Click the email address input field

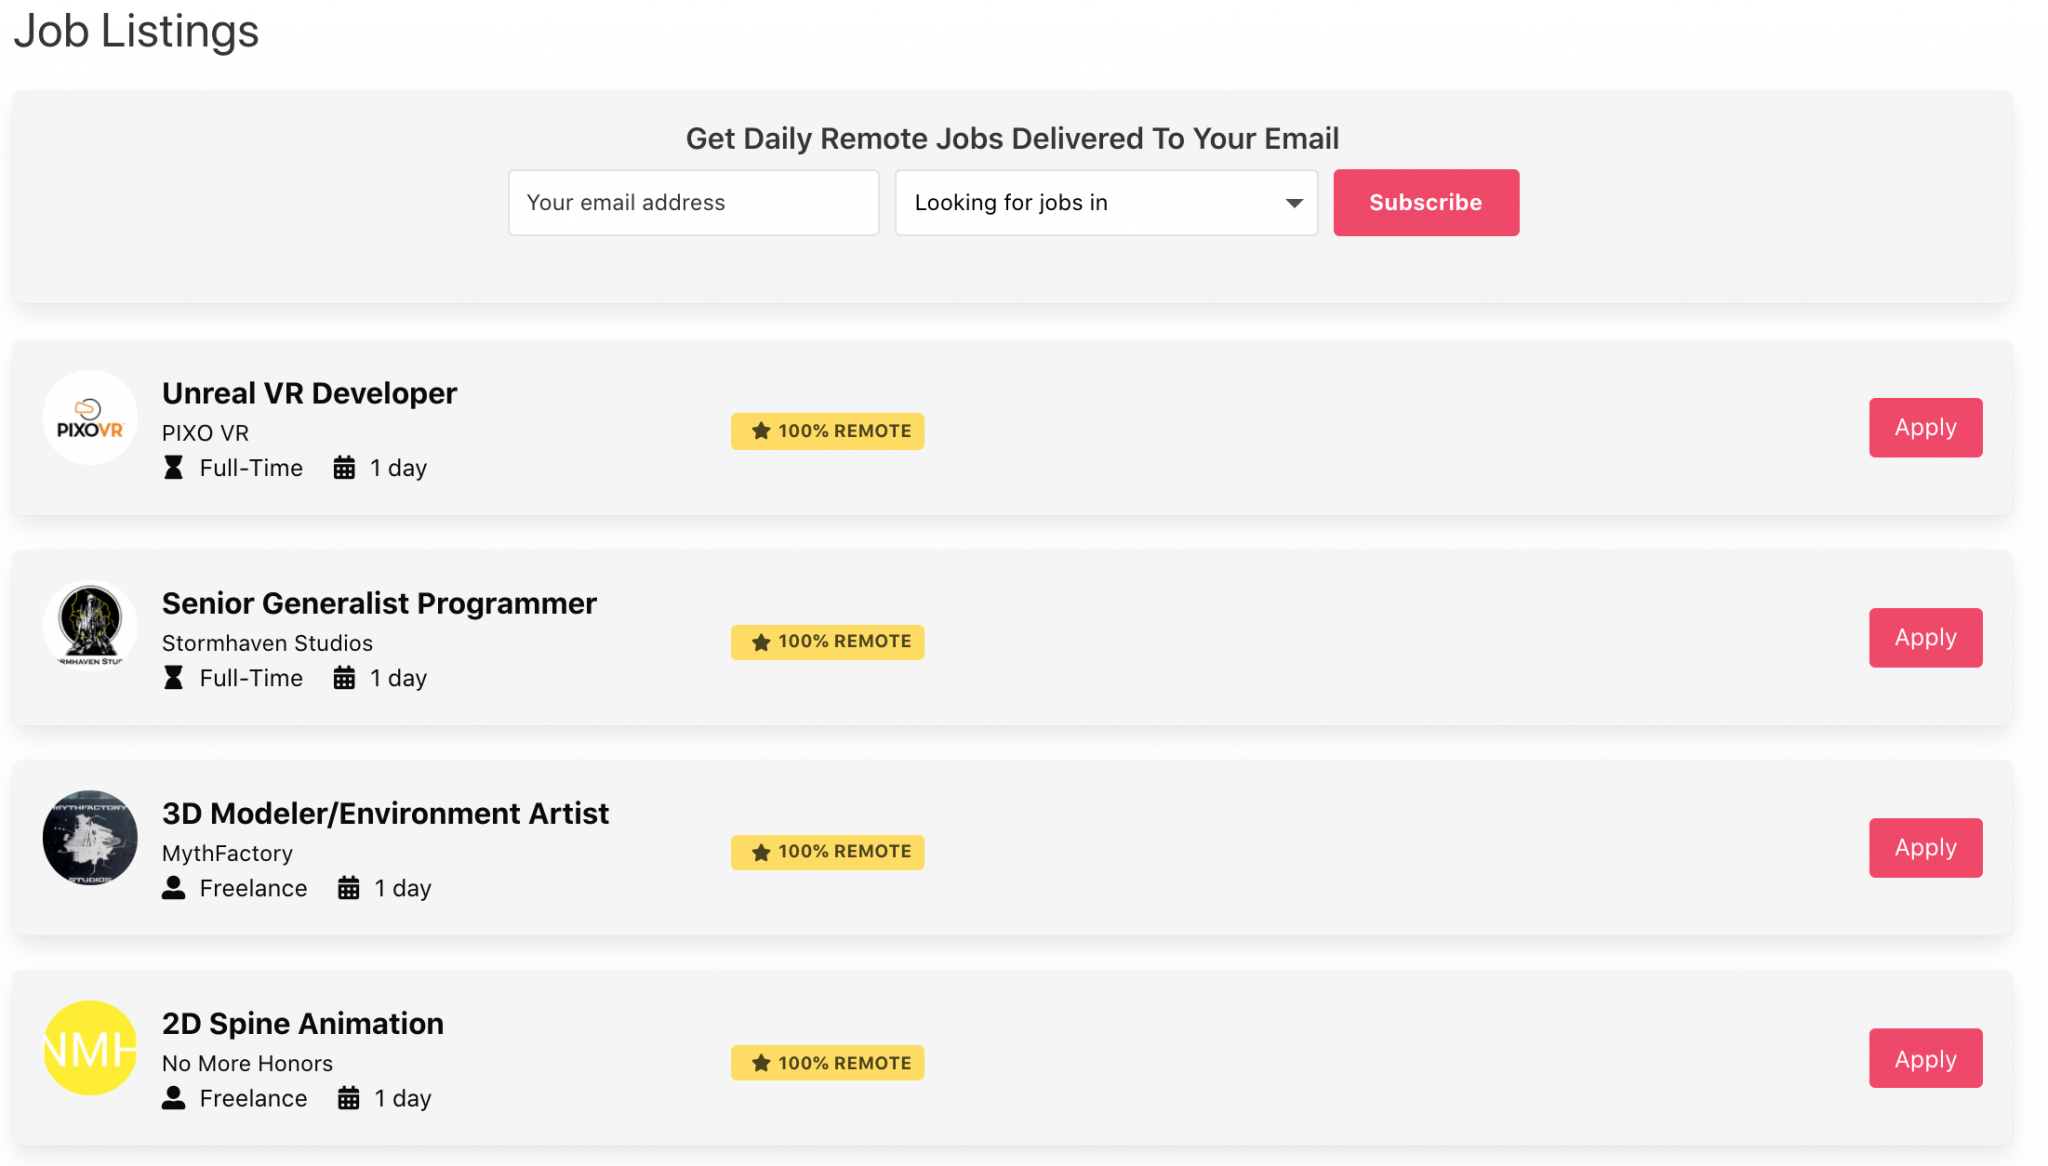(693, 202)
